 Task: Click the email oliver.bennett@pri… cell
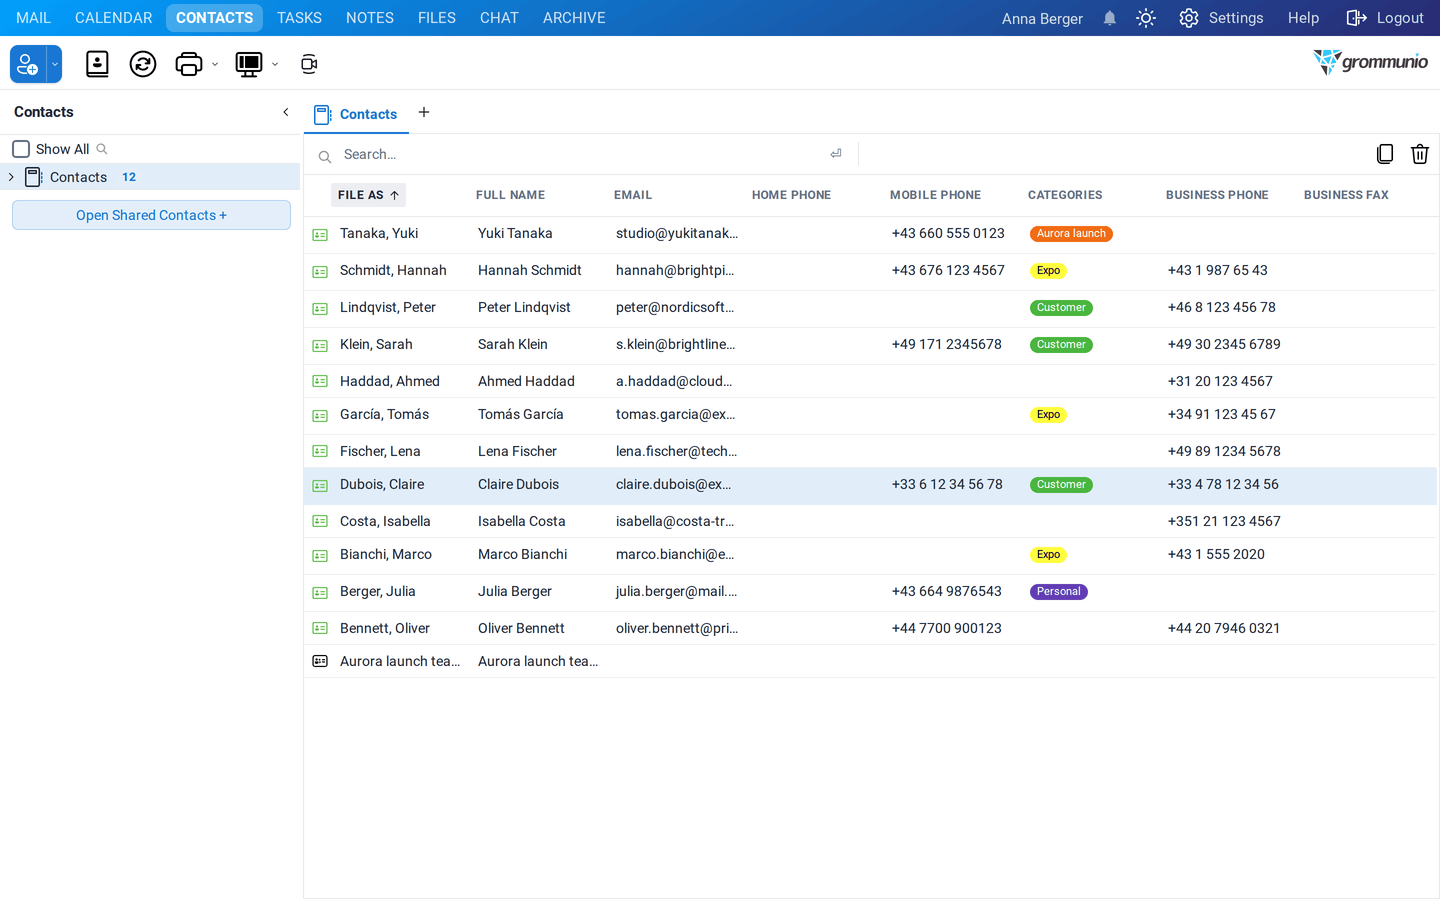[x=677, y=628]
